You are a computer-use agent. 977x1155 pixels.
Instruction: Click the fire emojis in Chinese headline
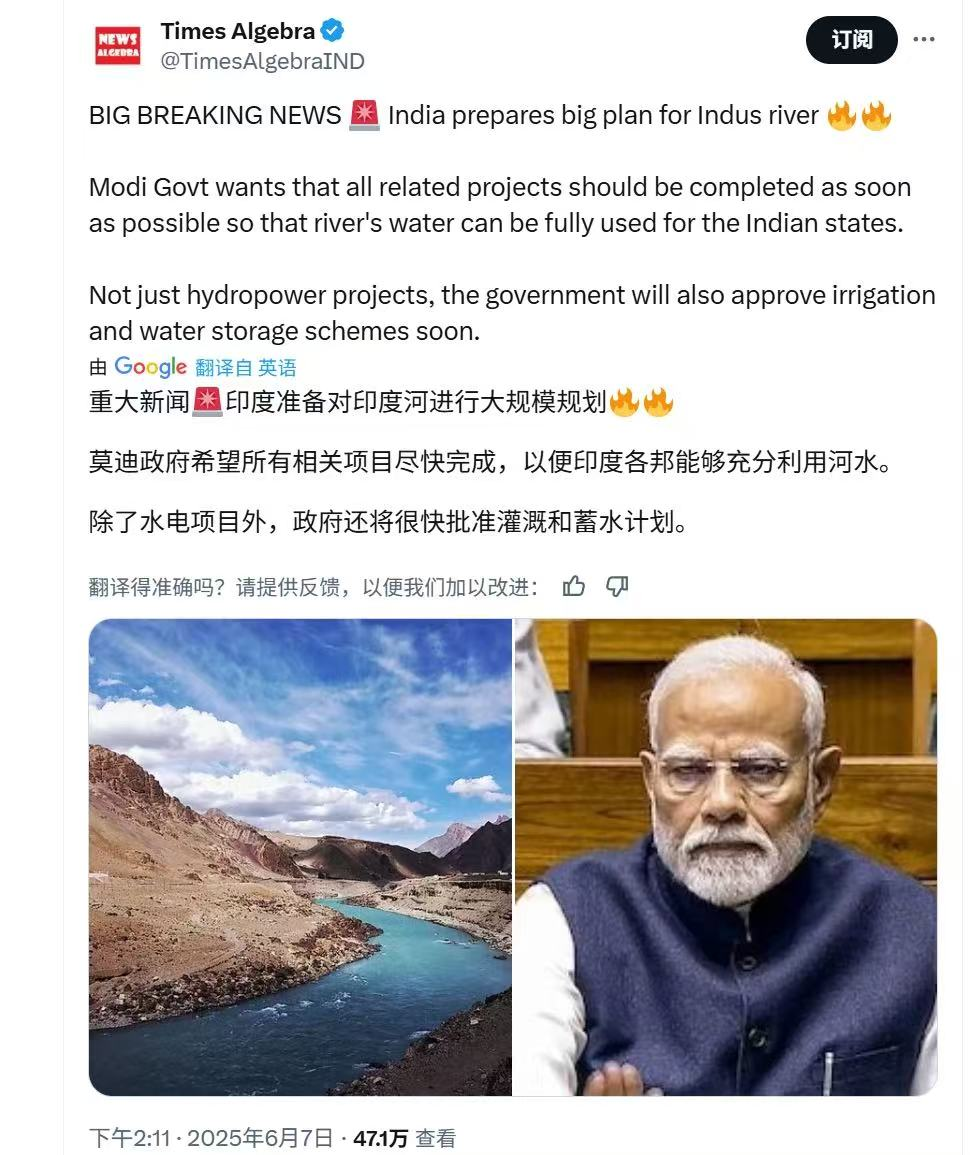(641, 402)
